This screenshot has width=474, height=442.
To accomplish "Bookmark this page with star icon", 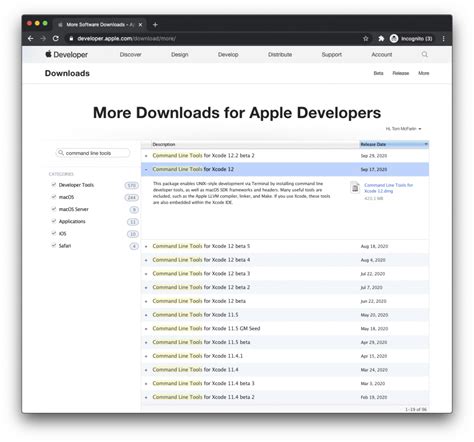I will pyautogui.click(x=366, y=39).
